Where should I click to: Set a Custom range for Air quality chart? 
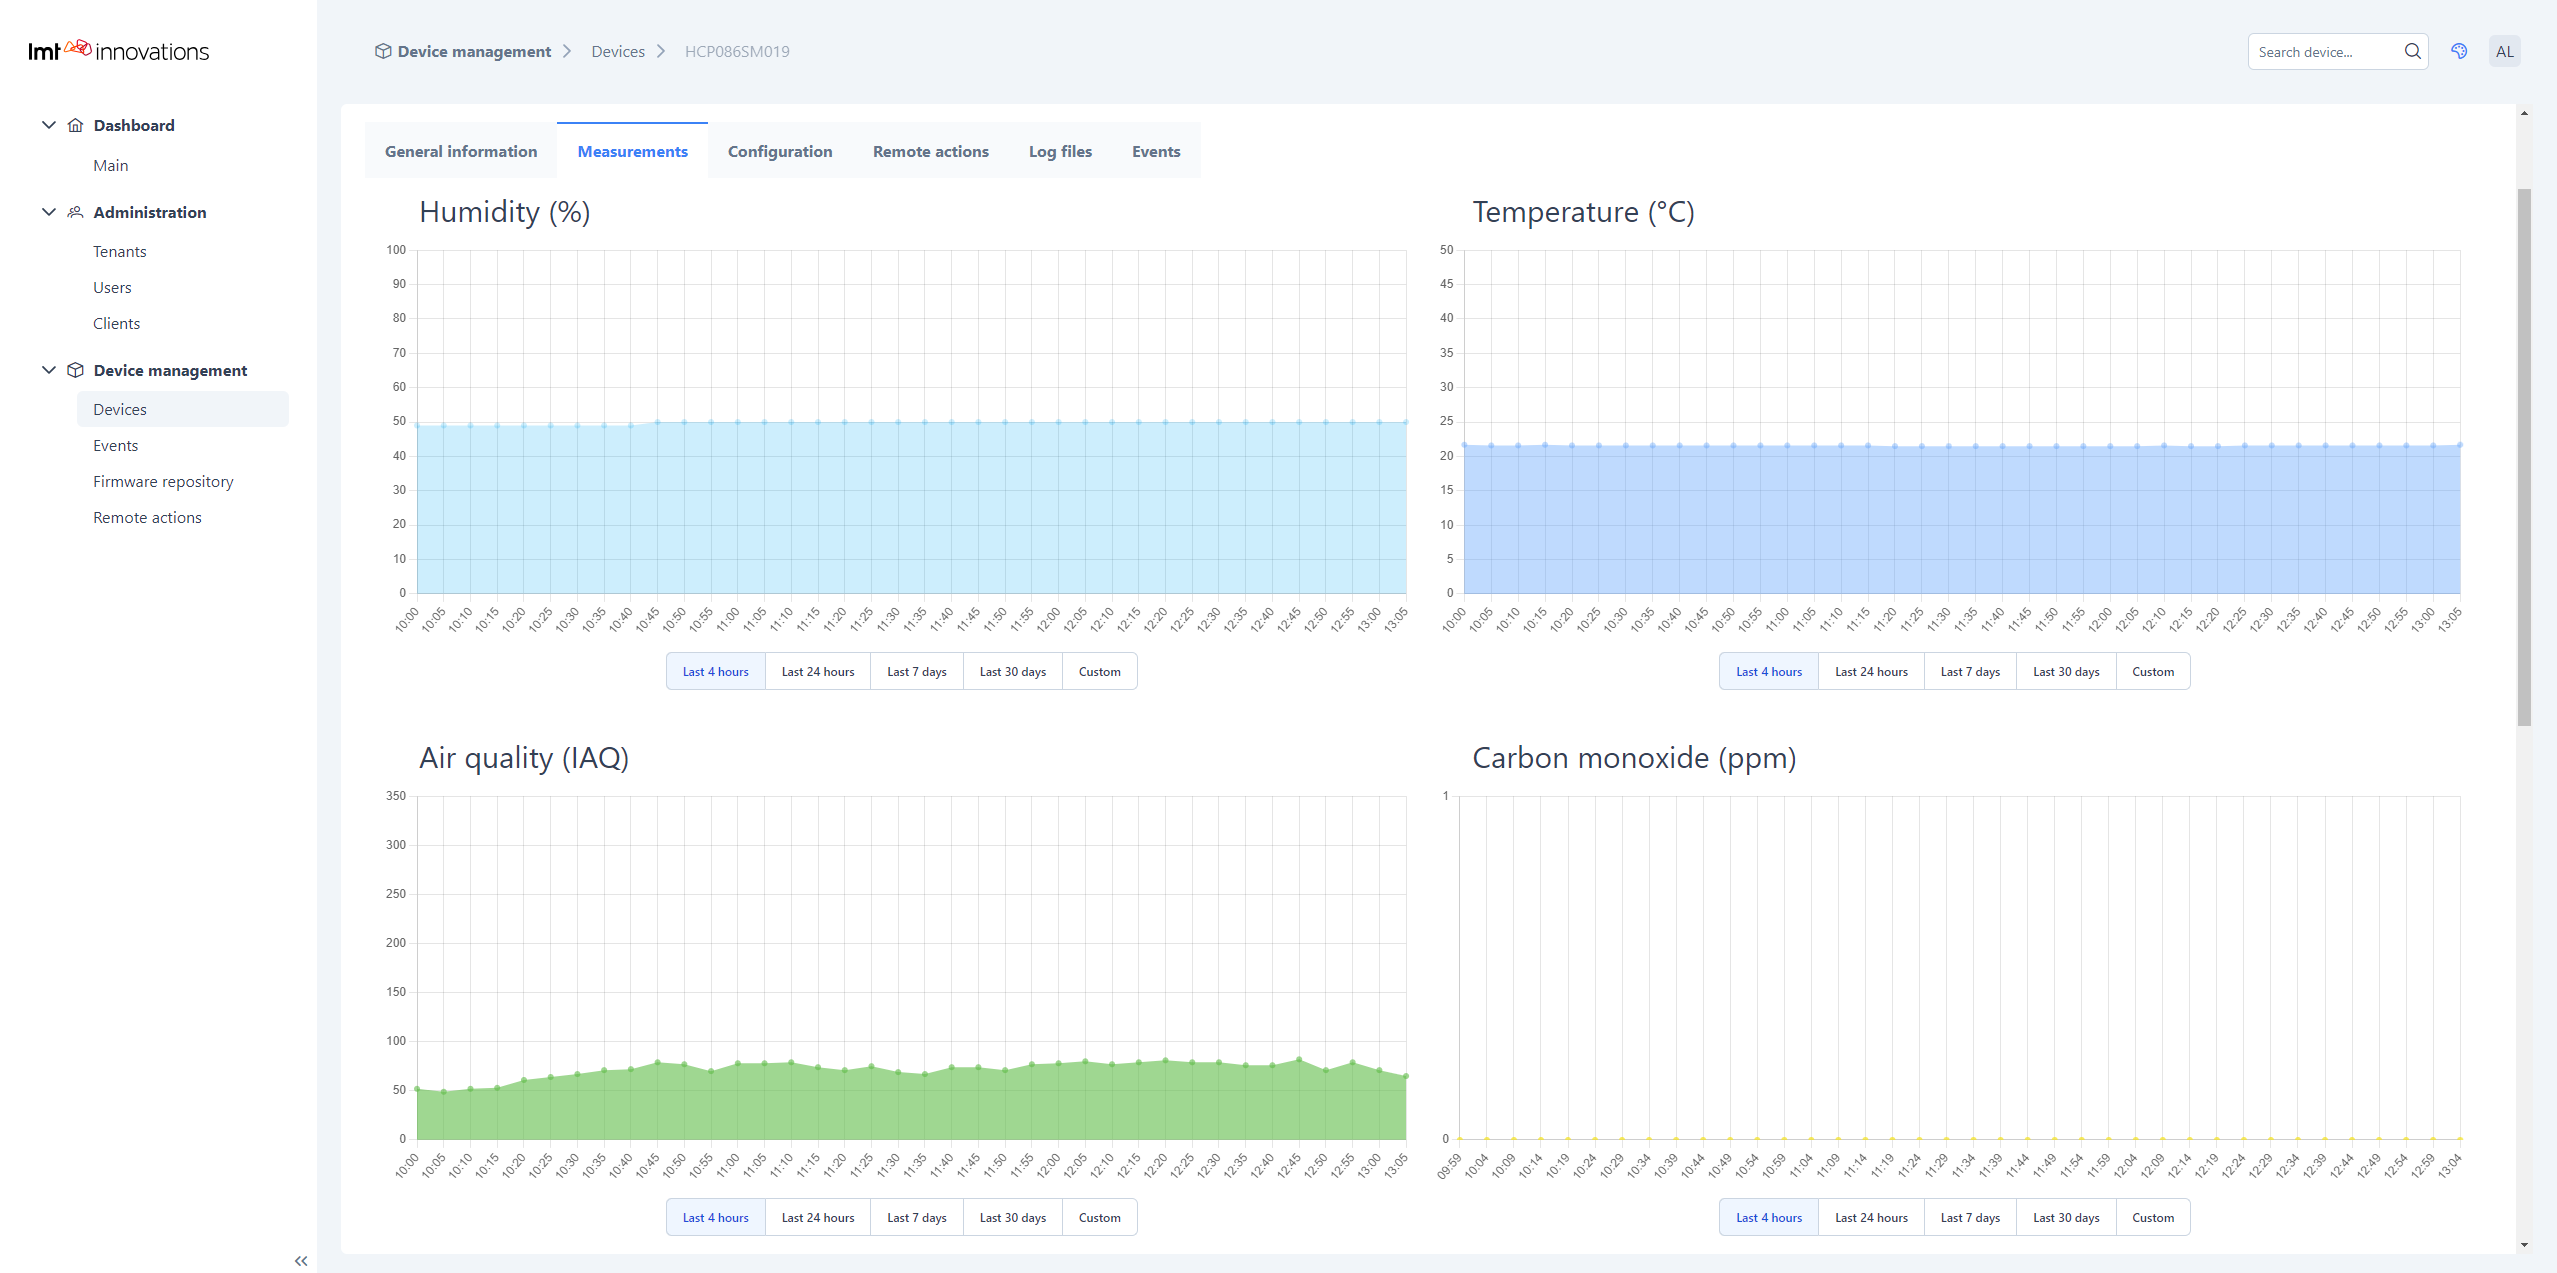(x=1099, y=1217)
